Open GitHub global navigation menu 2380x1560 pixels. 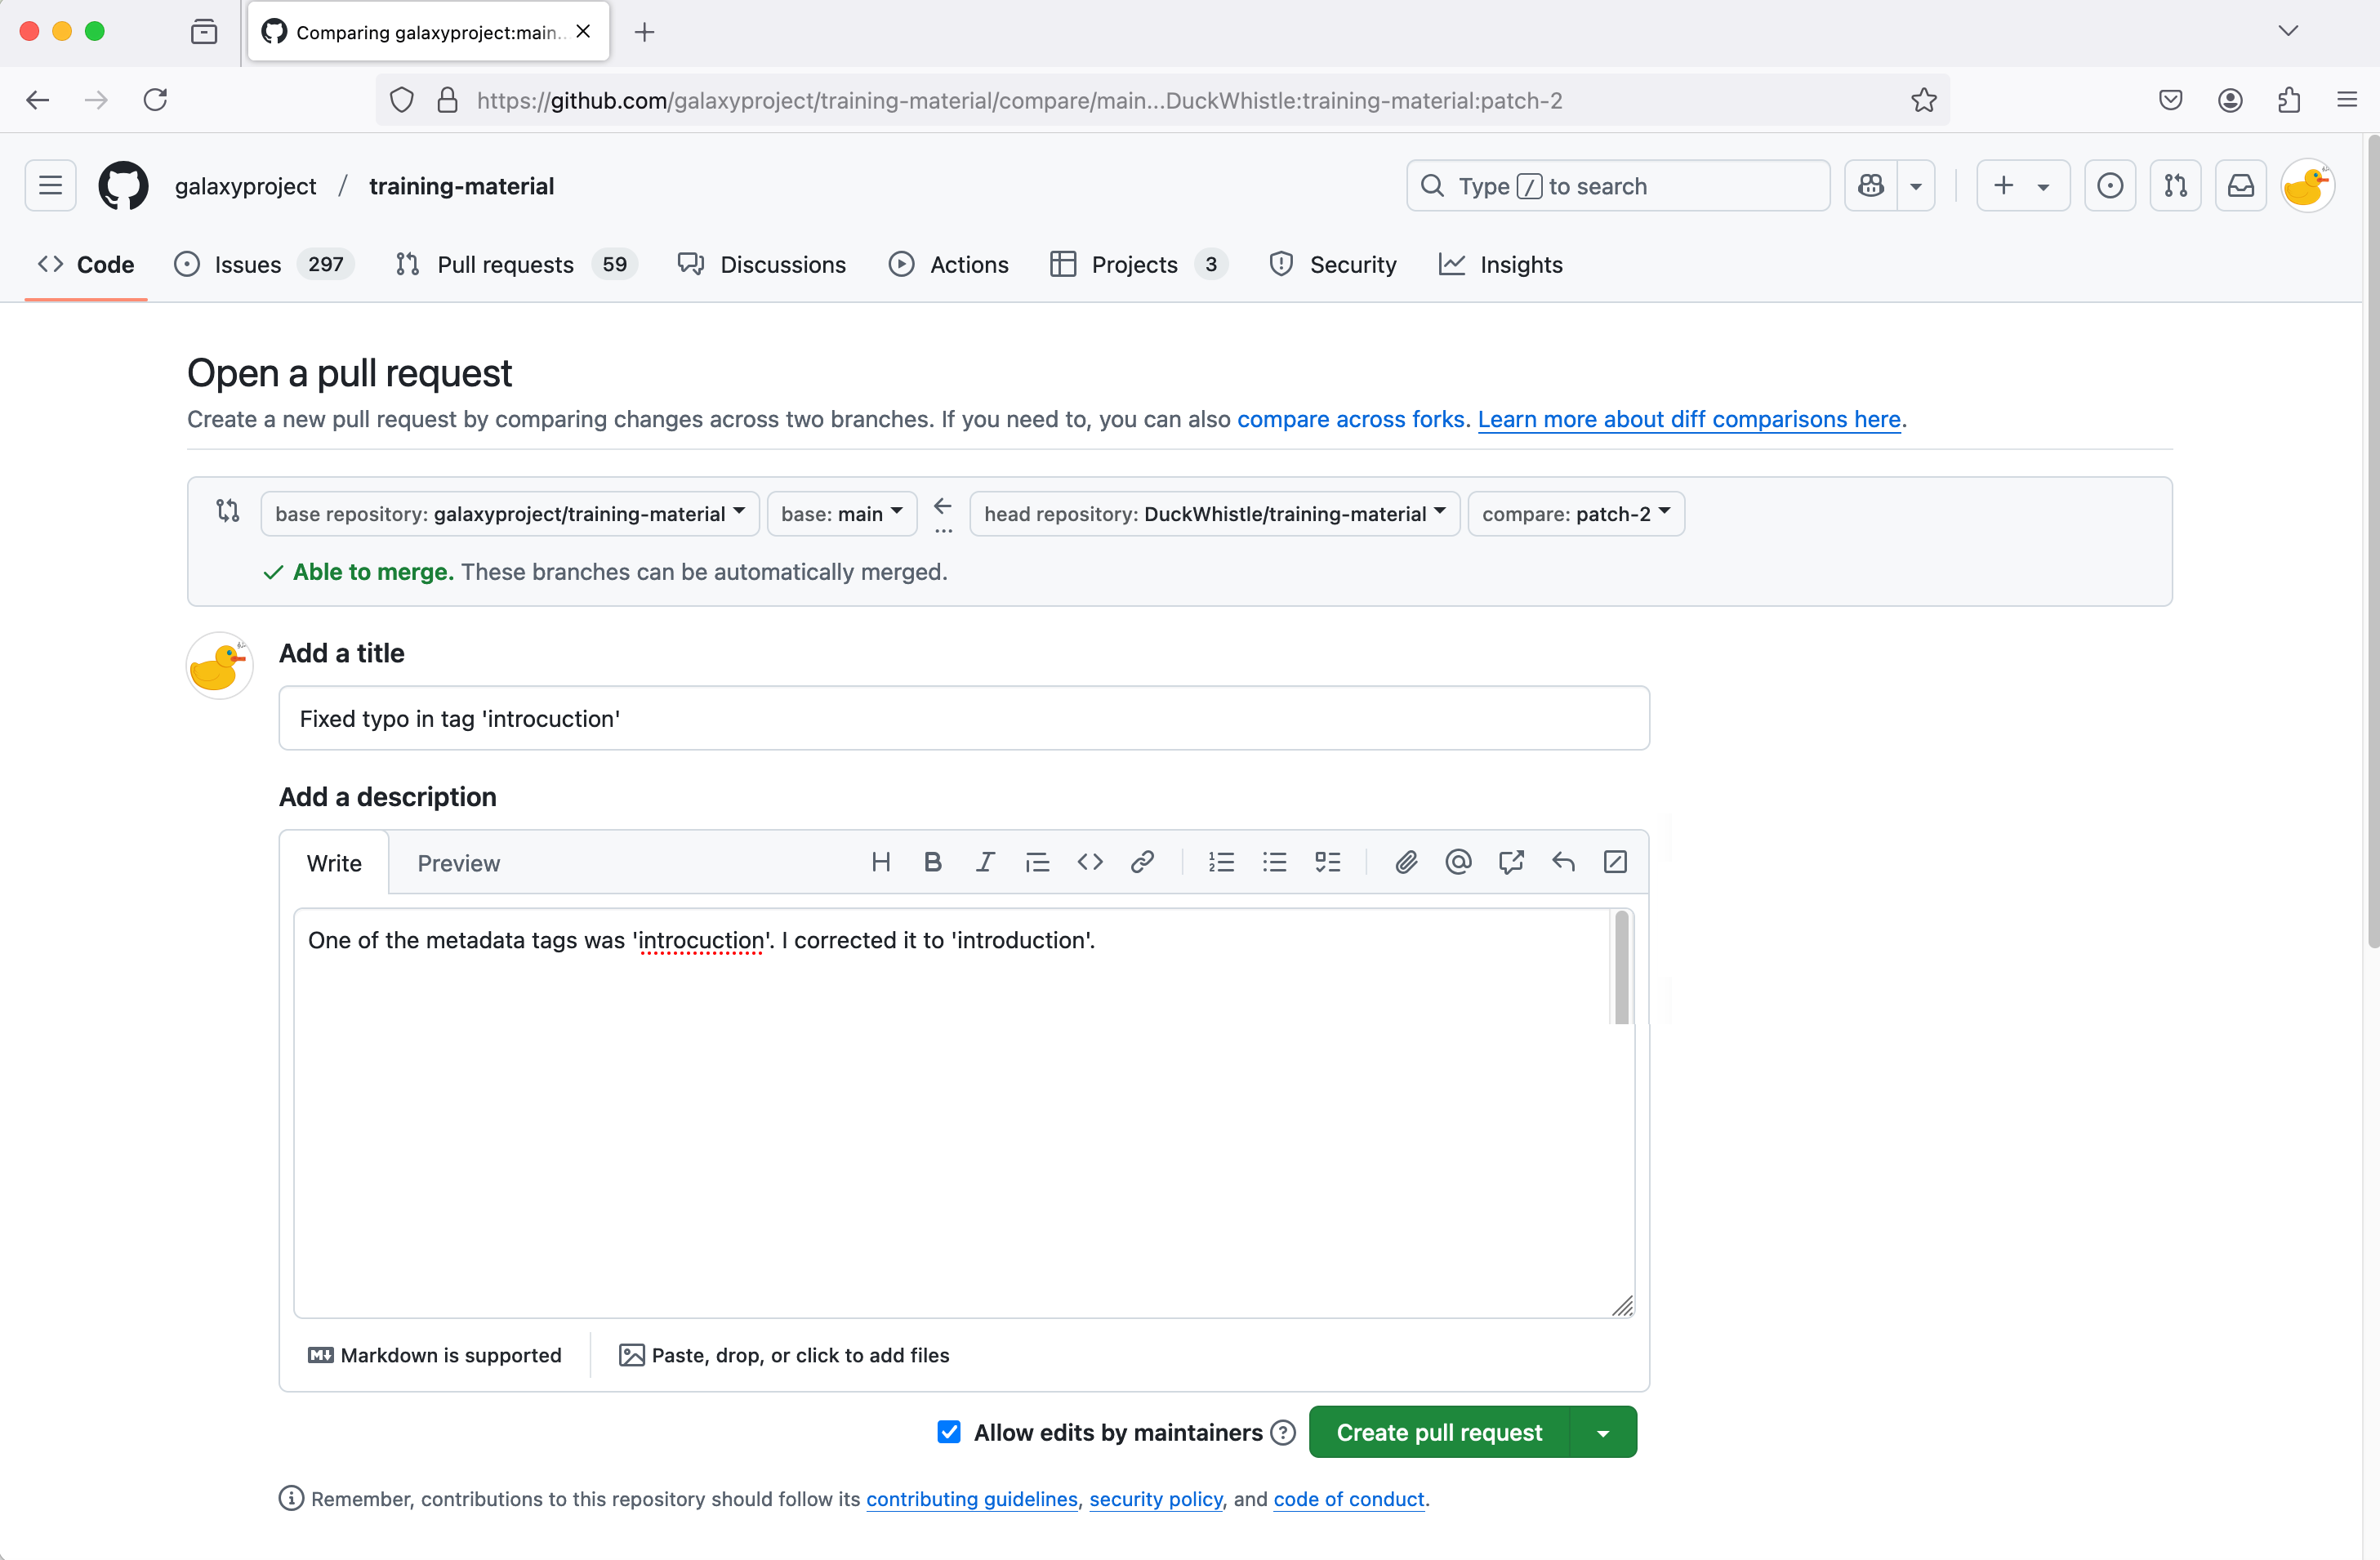click(50, 186)
